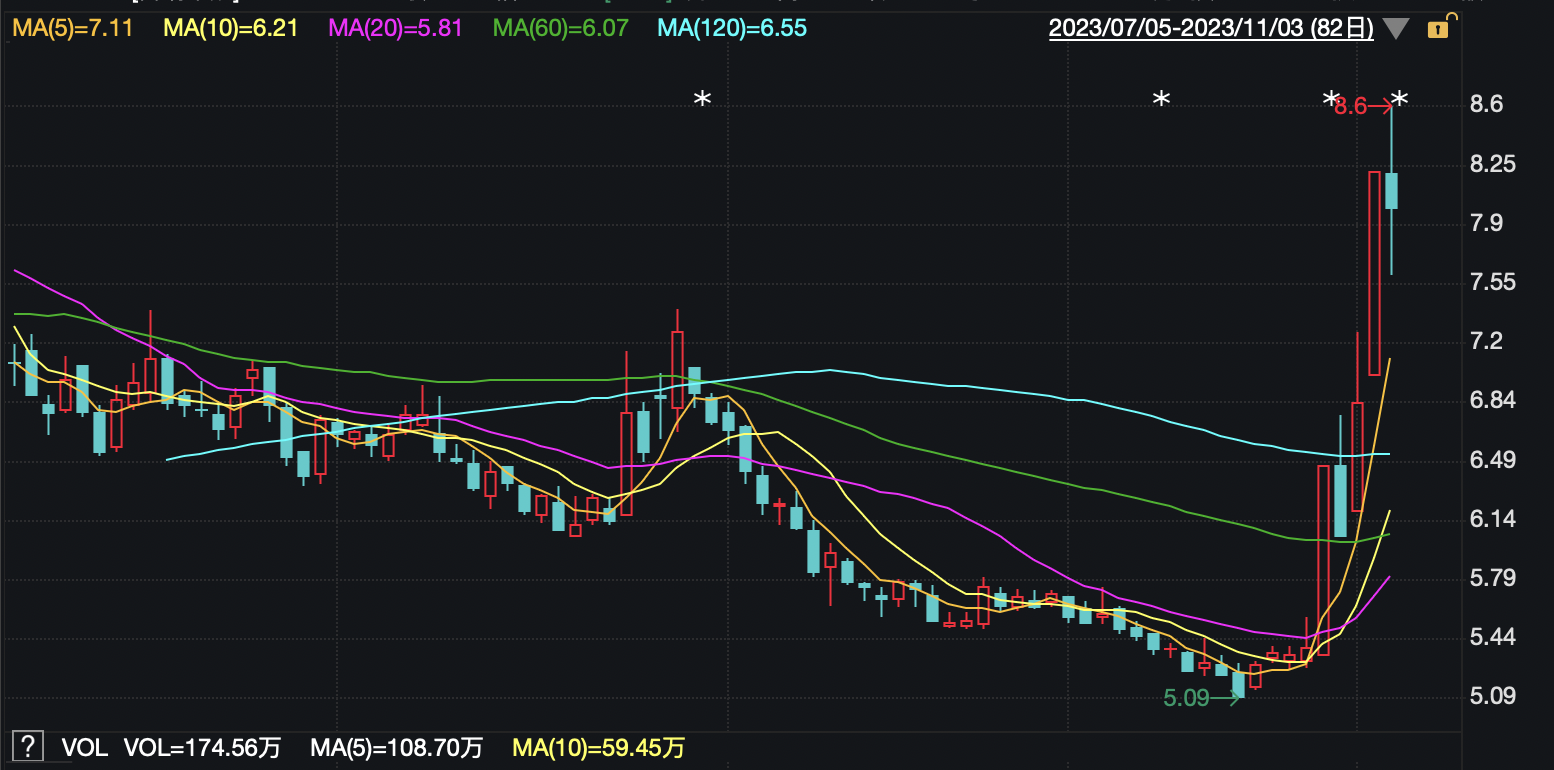Click the leftmost asterisk event marker
The width and height of the screenshot is (1554, 770).
(703, 100)
